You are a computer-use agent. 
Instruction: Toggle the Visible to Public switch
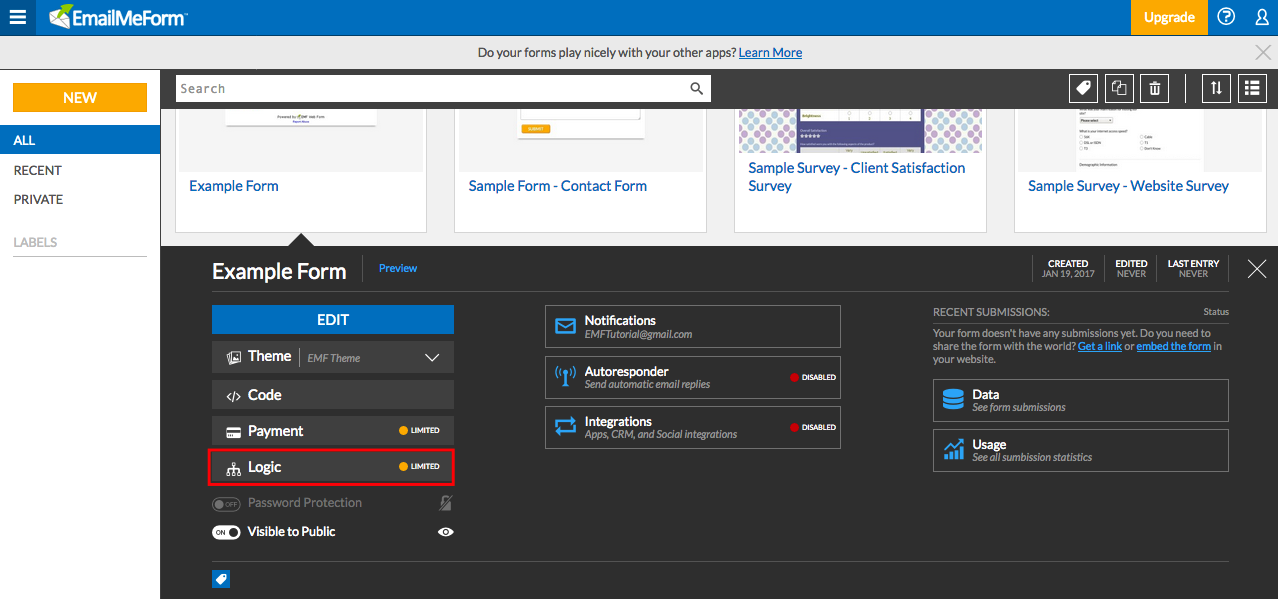(x=226, y=532)
